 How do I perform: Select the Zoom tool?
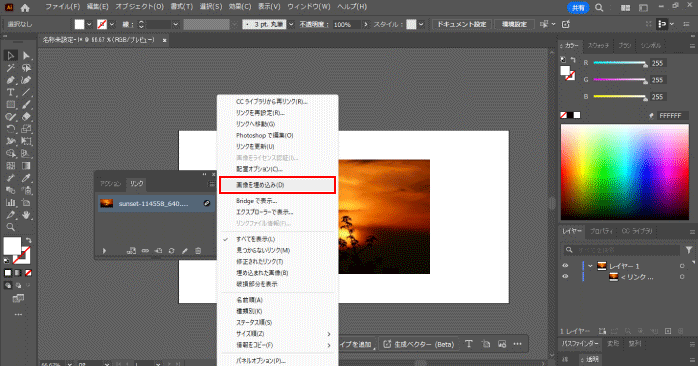(x=11, y=227)
